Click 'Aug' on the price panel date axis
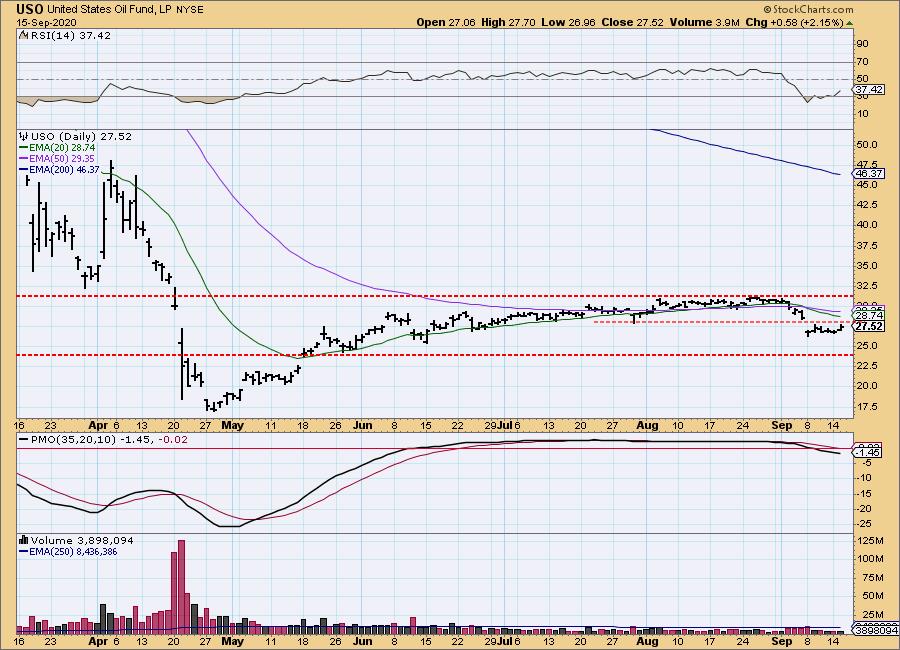 pos(647,425)
